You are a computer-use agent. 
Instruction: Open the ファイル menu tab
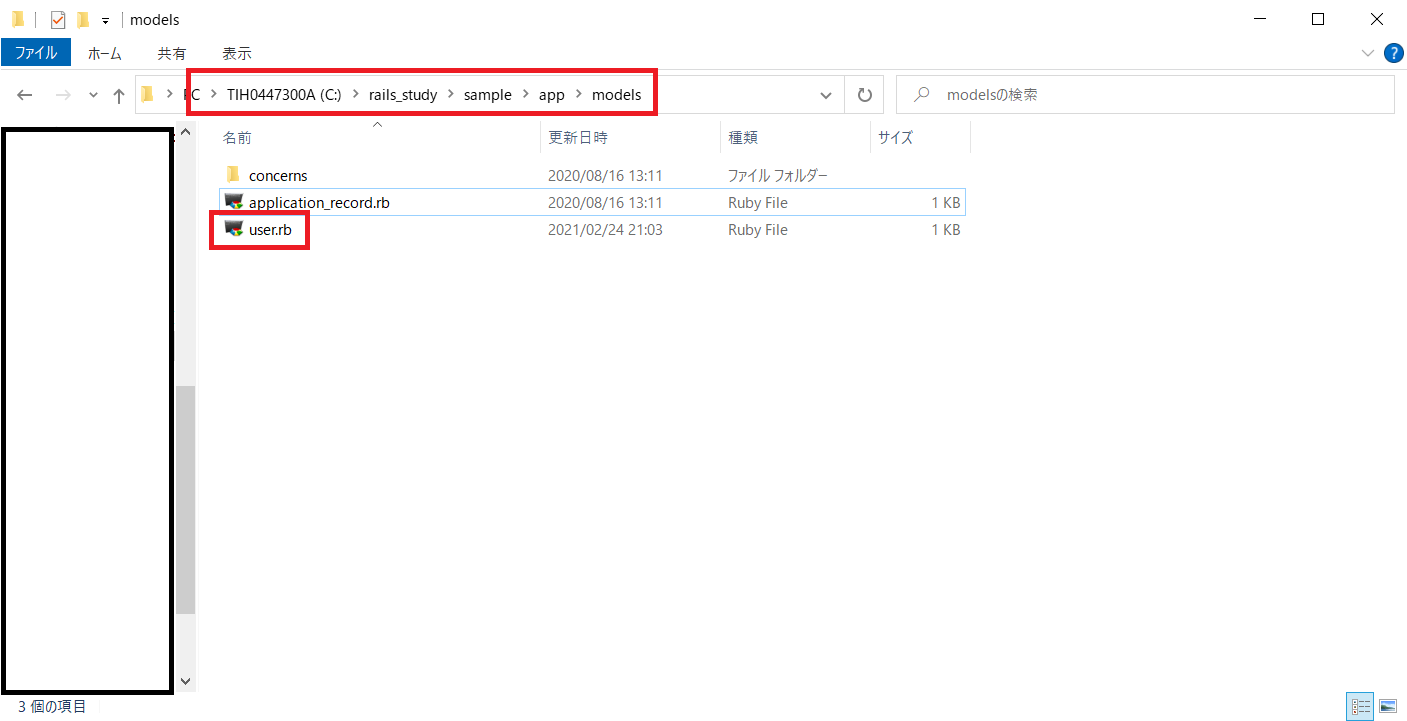[x=36, y=53]
